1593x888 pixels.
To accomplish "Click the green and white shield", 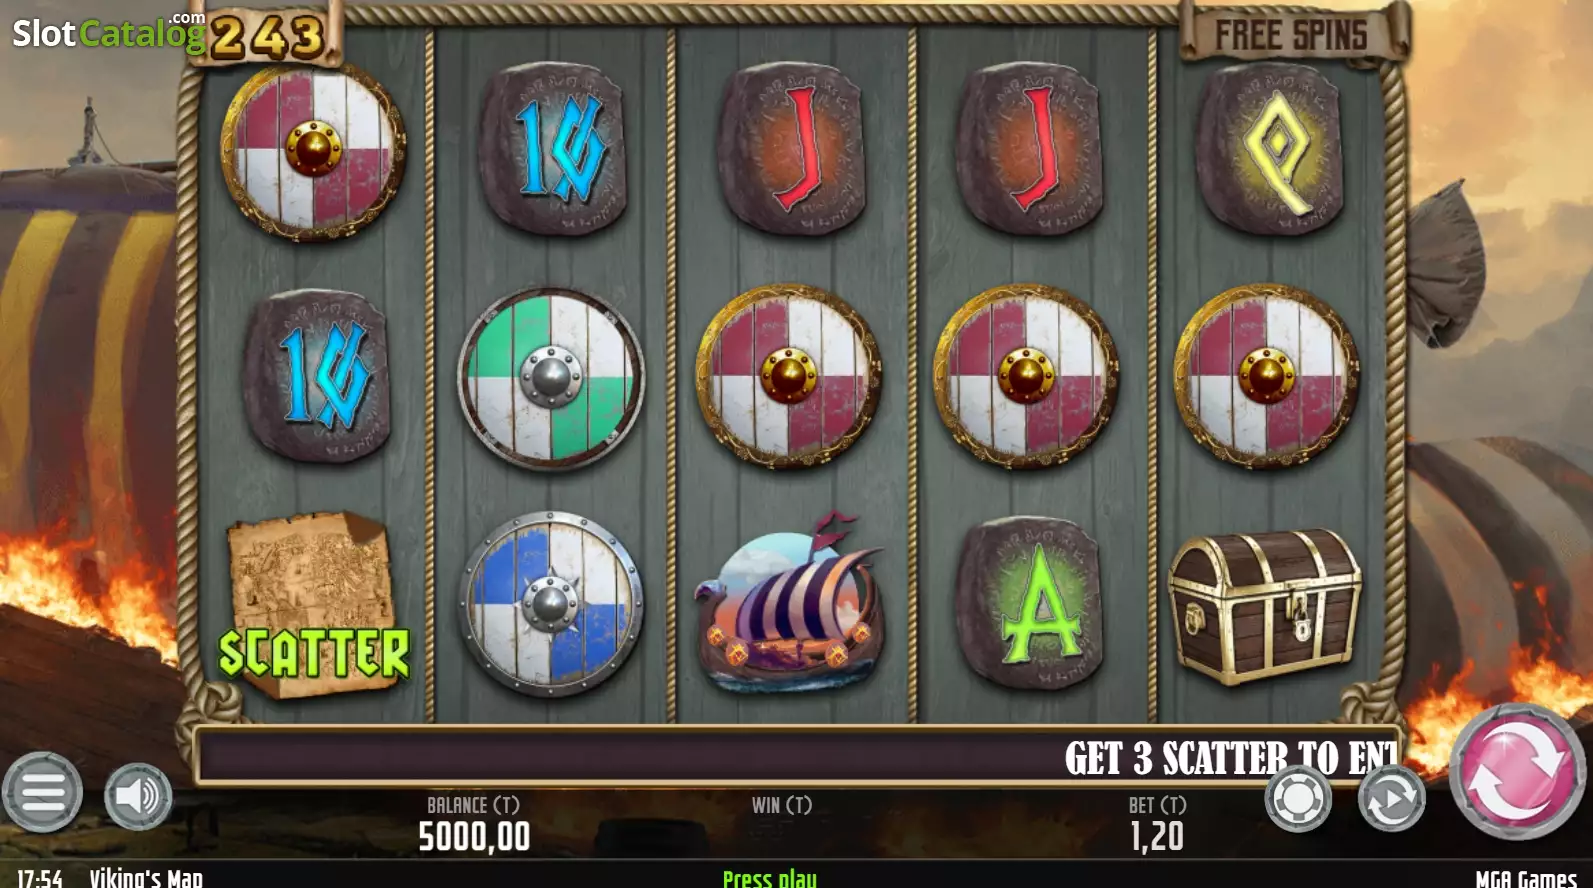I will (551, 379).
